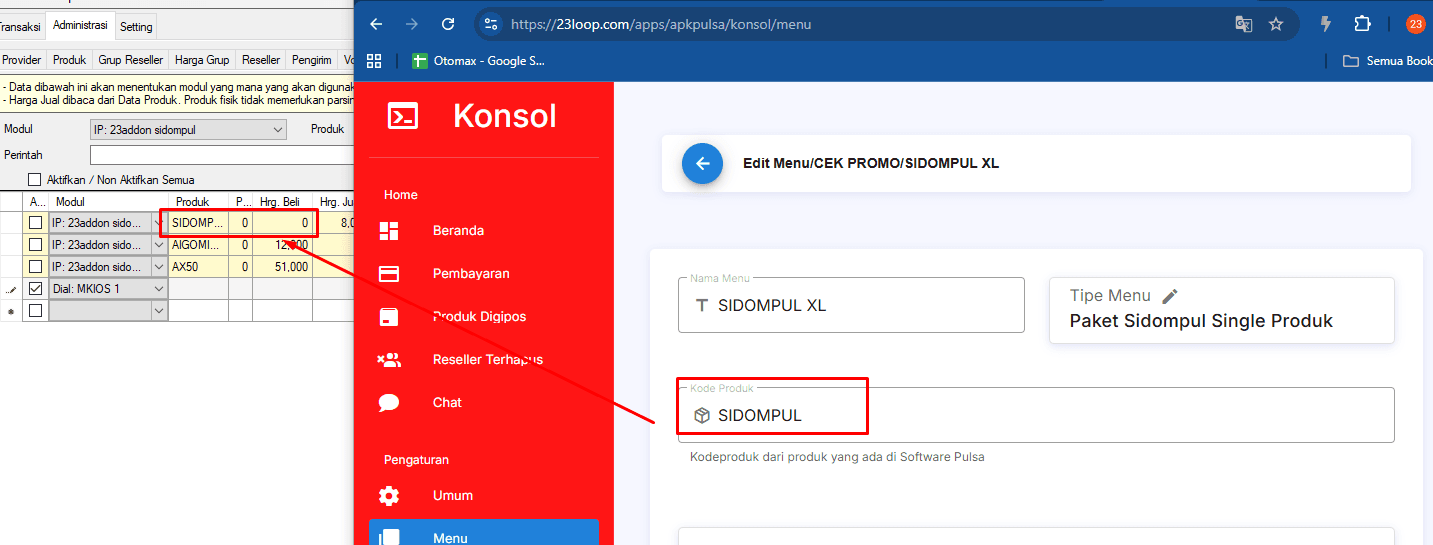Switch to the Setting tab
The height and width of the screenshot is (545, 1433).
(136, 27)
